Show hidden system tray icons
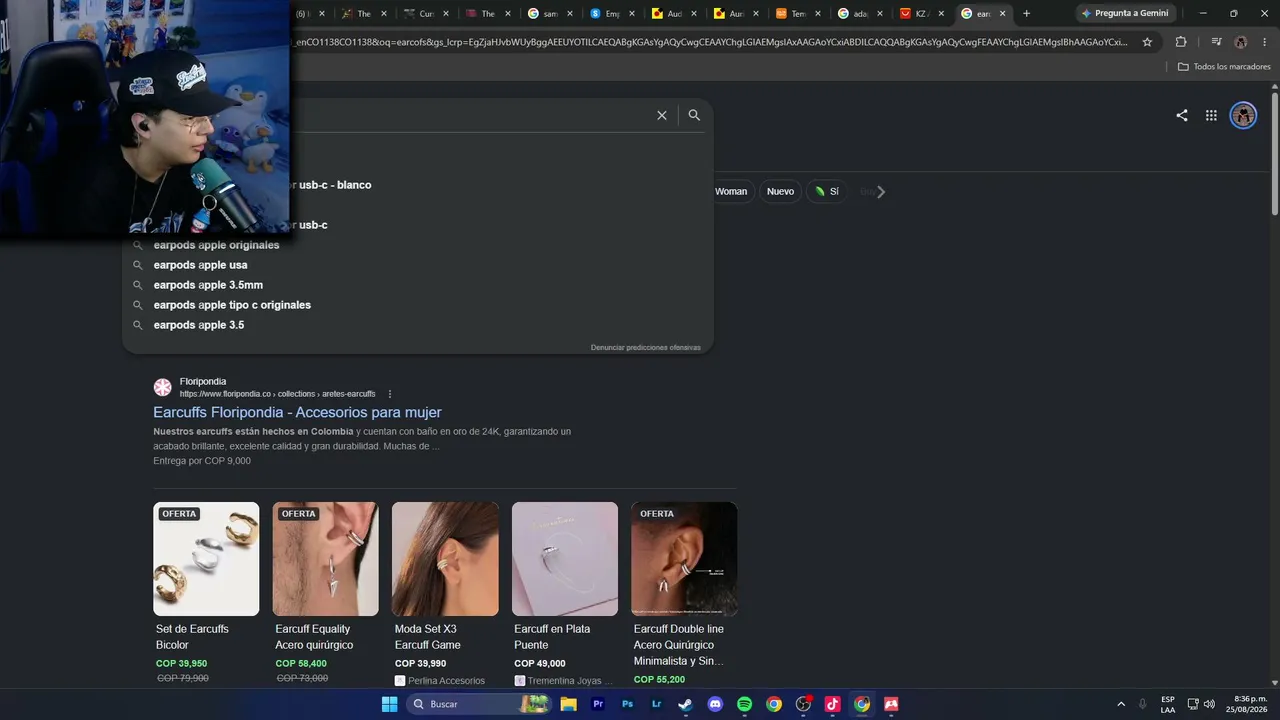The image size is (1280, 720). click(x=1121, y=704)
